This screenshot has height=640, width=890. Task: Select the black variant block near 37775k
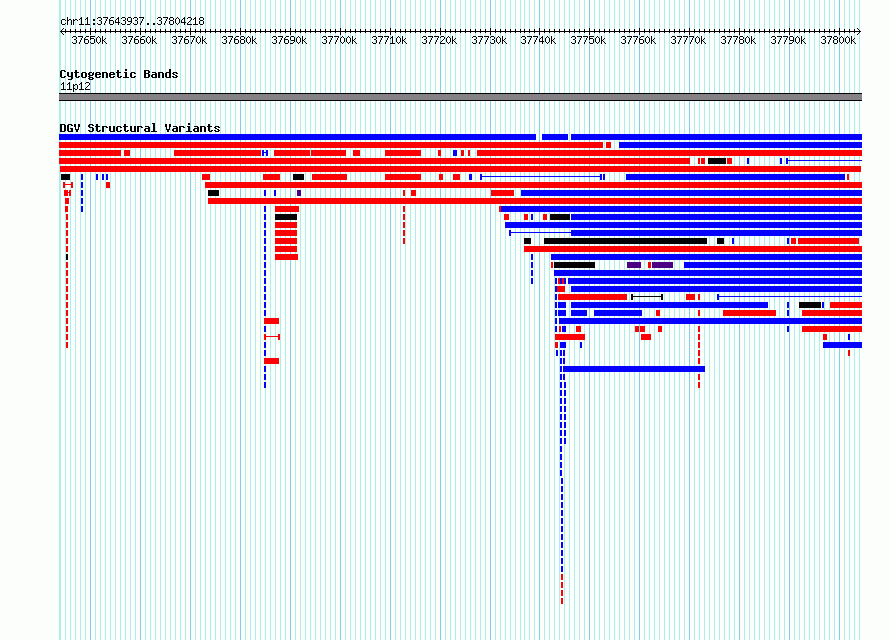pos(717,161)
